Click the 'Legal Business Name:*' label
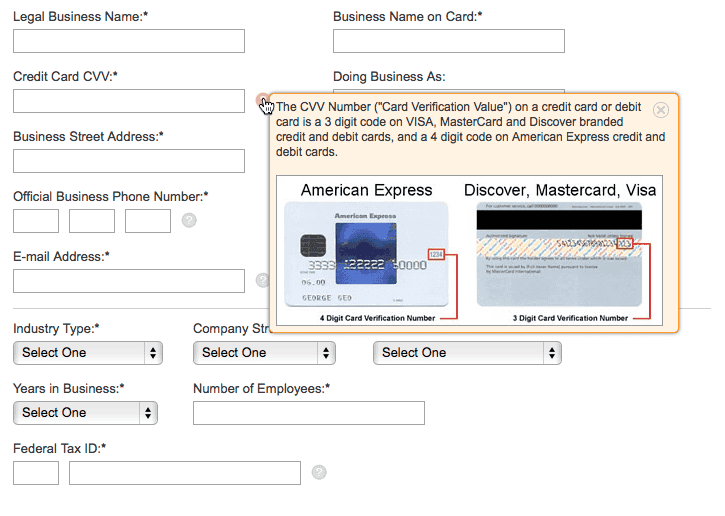The height and width of the screenshot is (516, 725). (80, 17)
